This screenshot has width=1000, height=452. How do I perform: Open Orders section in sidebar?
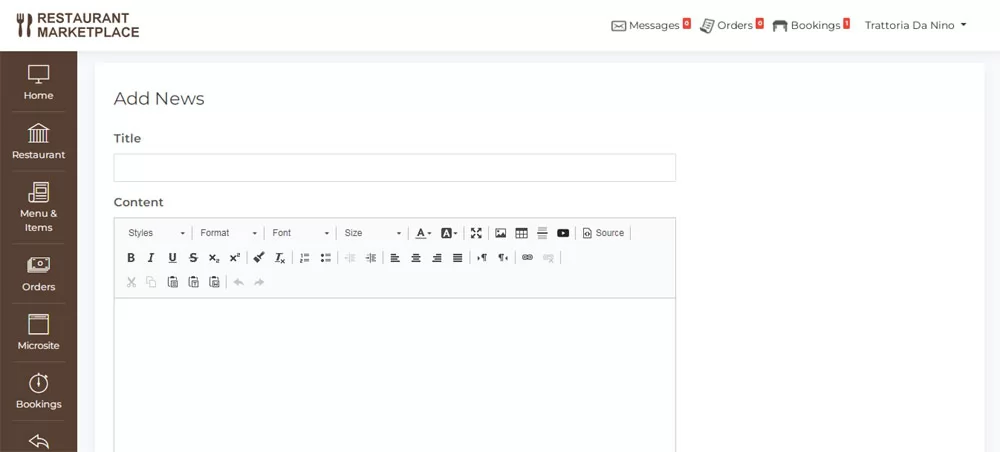38,273
